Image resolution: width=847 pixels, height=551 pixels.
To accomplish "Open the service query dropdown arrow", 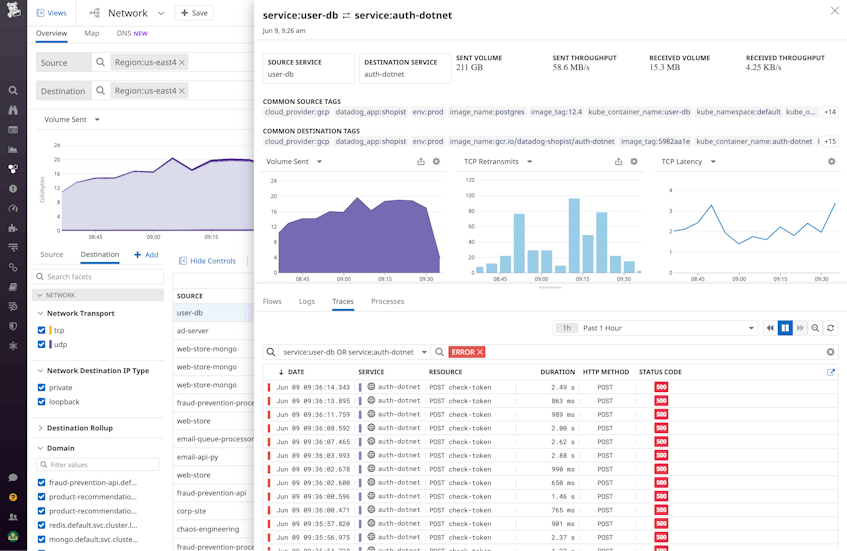I will pyautogui.click(x=424, y=352).
